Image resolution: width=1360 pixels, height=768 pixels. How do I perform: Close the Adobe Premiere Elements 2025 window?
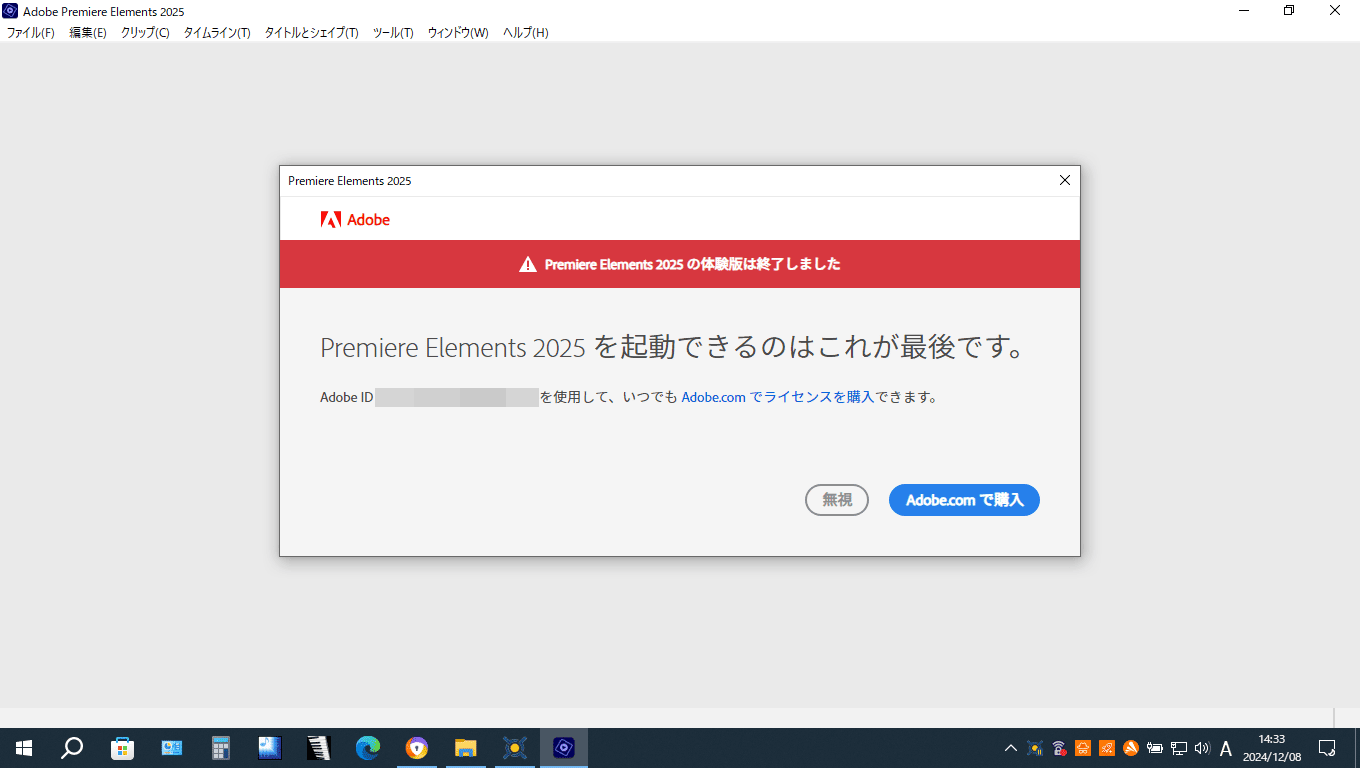coord(1335,11)
